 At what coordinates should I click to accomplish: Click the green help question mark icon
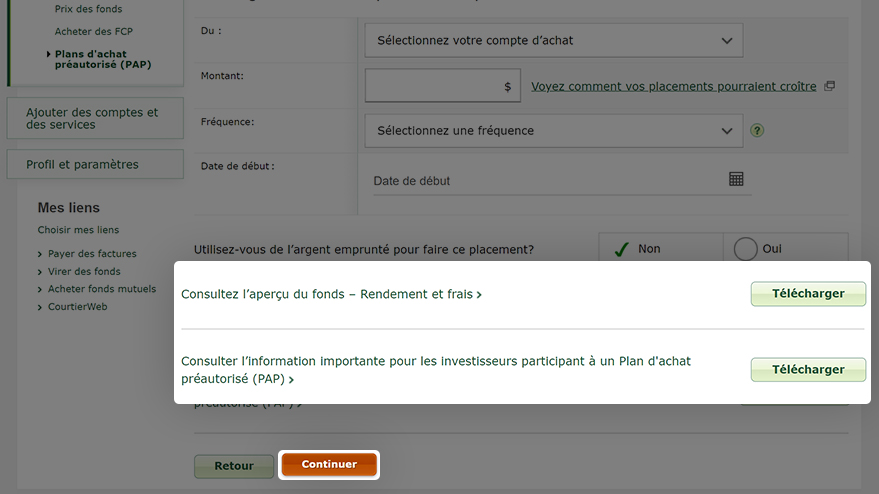point(757,131)
